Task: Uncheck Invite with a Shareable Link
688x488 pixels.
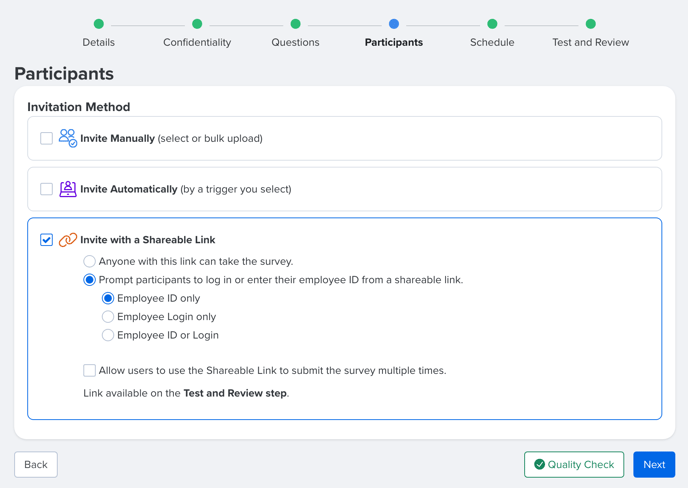Action: pos(47,240)
